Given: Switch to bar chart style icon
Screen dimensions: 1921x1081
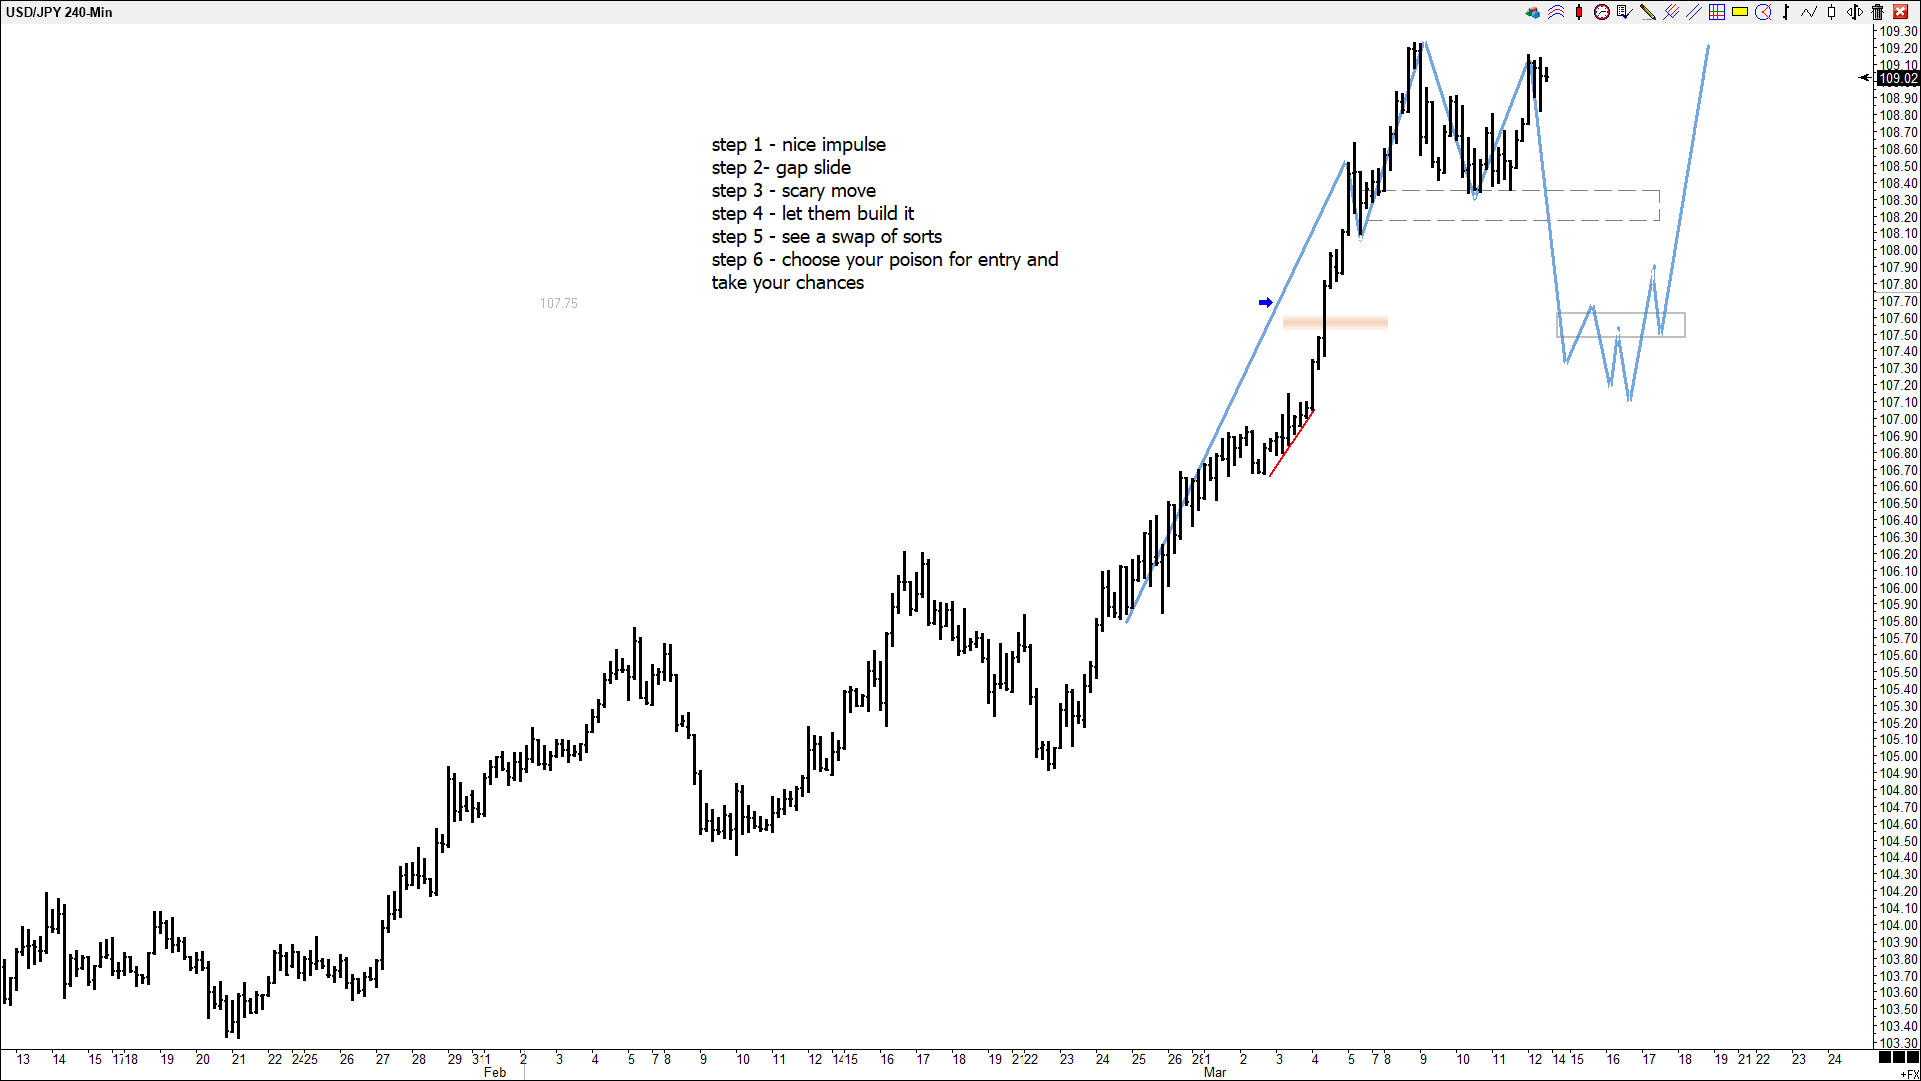Looking at the screenshot, I should 1786,12.
